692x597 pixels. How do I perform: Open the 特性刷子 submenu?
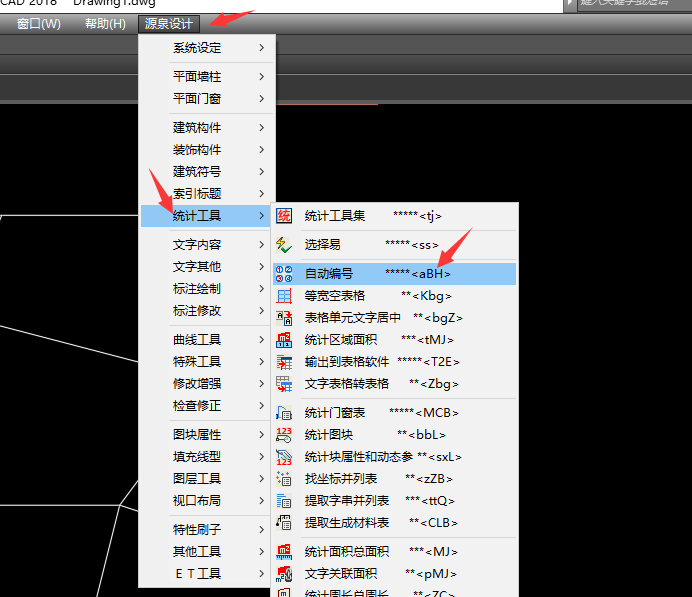click(x=206, y=529)
